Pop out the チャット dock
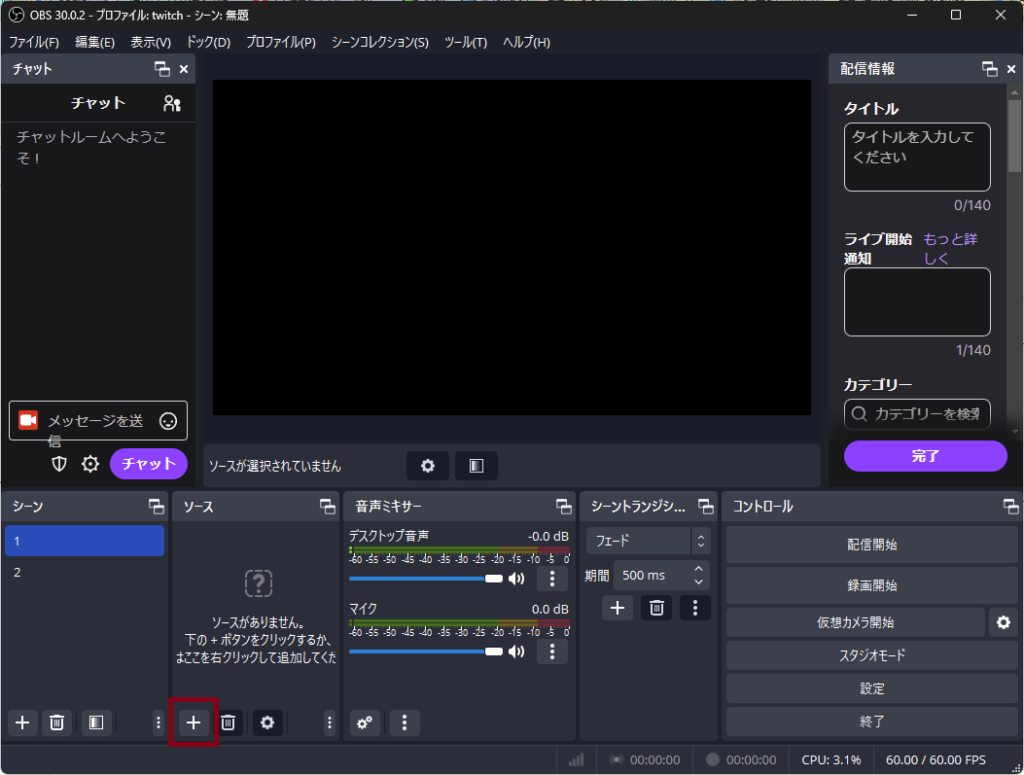The image size is (1024, 775). click(164, 69)
